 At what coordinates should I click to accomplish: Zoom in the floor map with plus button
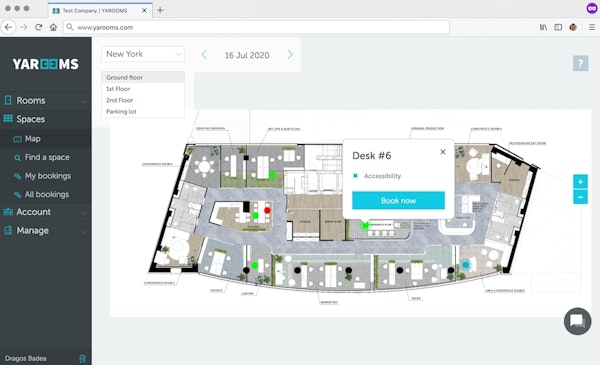(580, 182)
